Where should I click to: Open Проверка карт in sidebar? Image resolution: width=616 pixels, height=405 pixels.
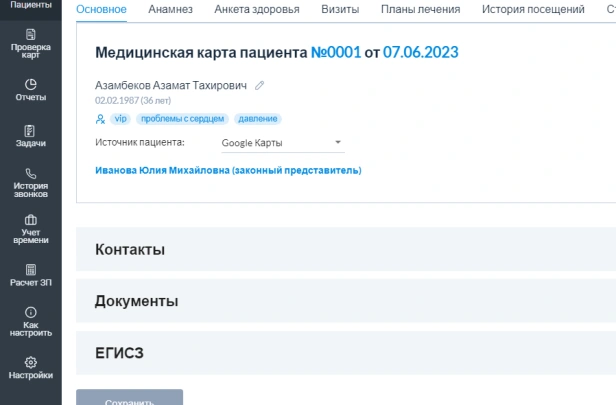coord(30,46)
